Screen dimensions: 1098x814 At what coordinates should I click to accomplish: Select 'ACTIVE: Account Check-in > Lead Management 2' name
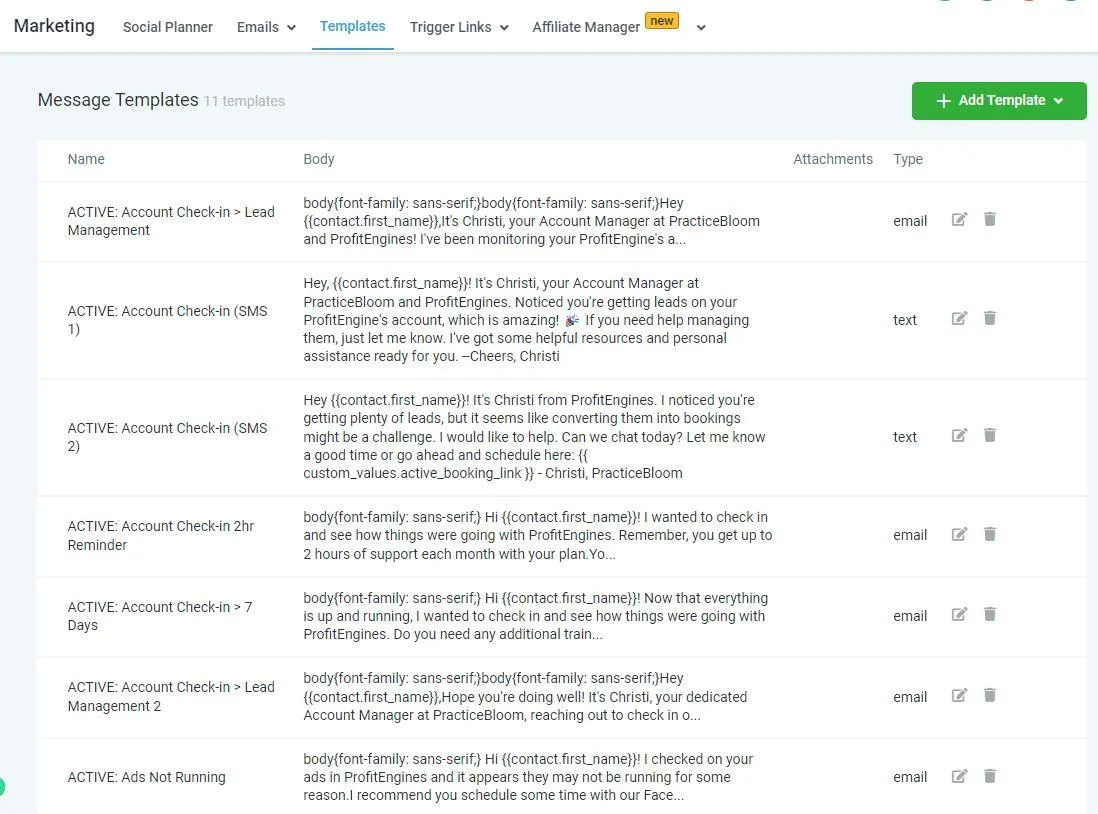[171, 696]
